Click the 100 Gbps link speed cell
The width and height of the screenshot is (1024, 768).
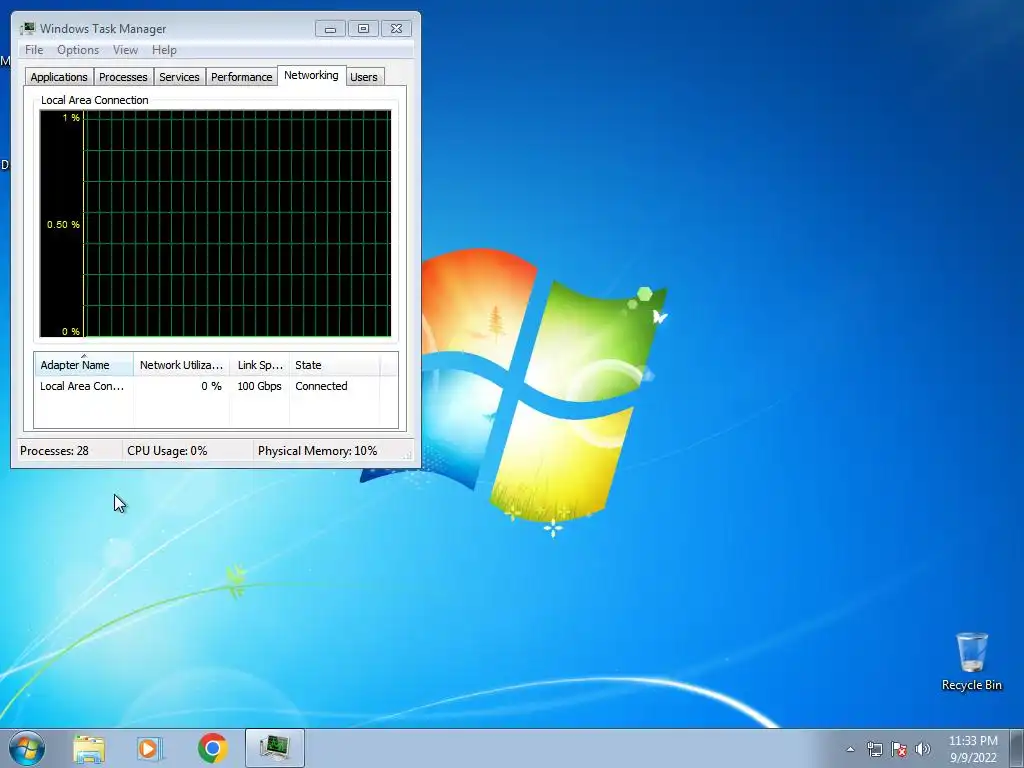tap(259, 386)
